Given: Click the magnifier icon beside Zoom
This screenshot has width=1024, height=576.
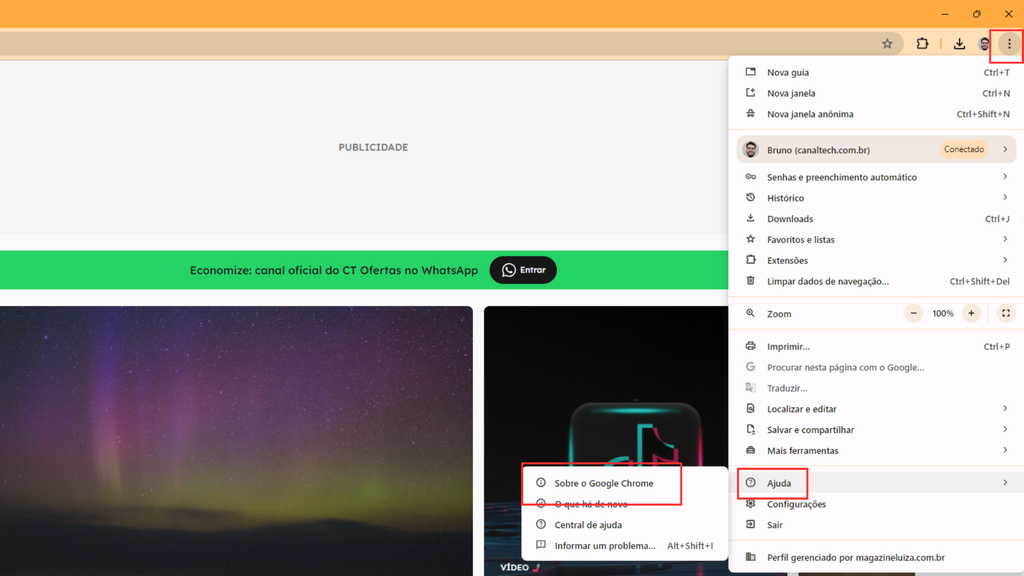Looking at the screenshot, I should pos(750,313).
